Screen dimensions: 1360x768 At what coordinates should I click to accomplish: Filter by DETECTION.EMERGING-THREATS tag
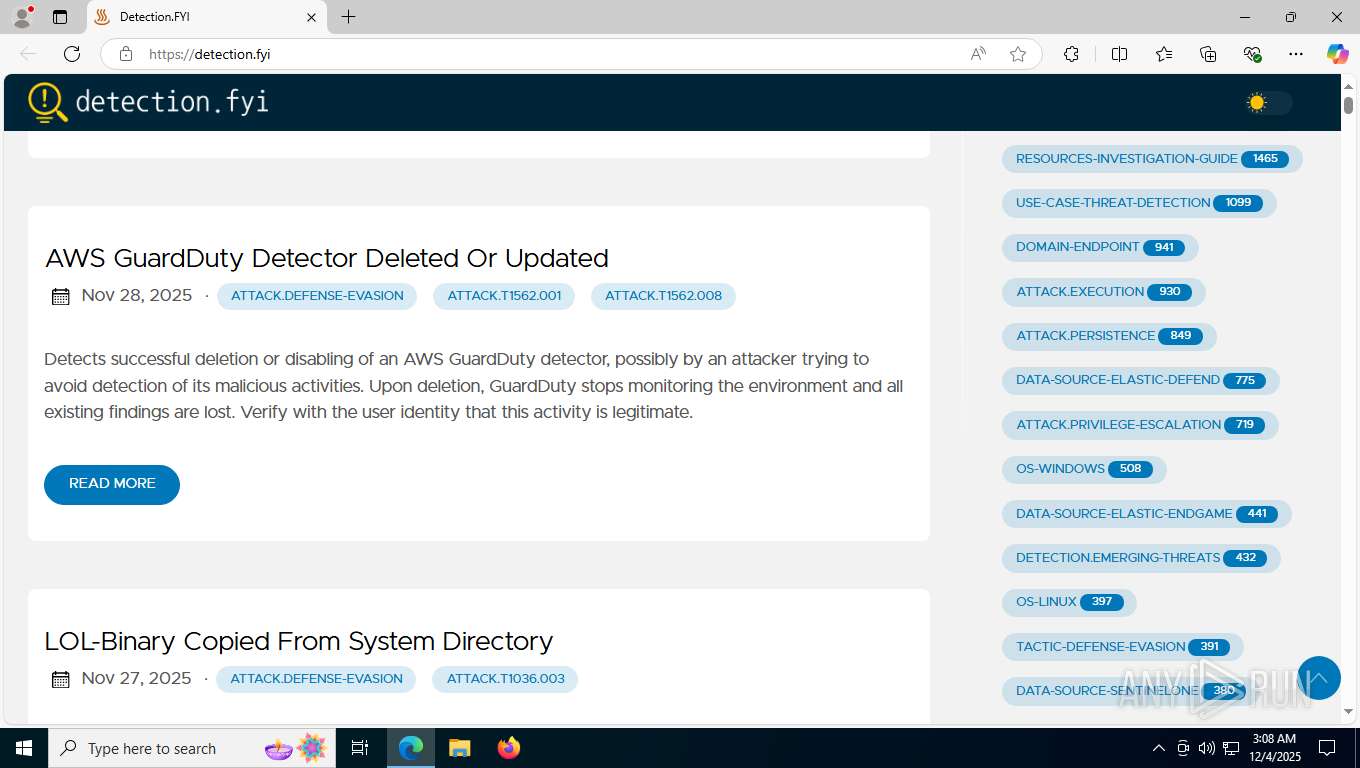1141,558
